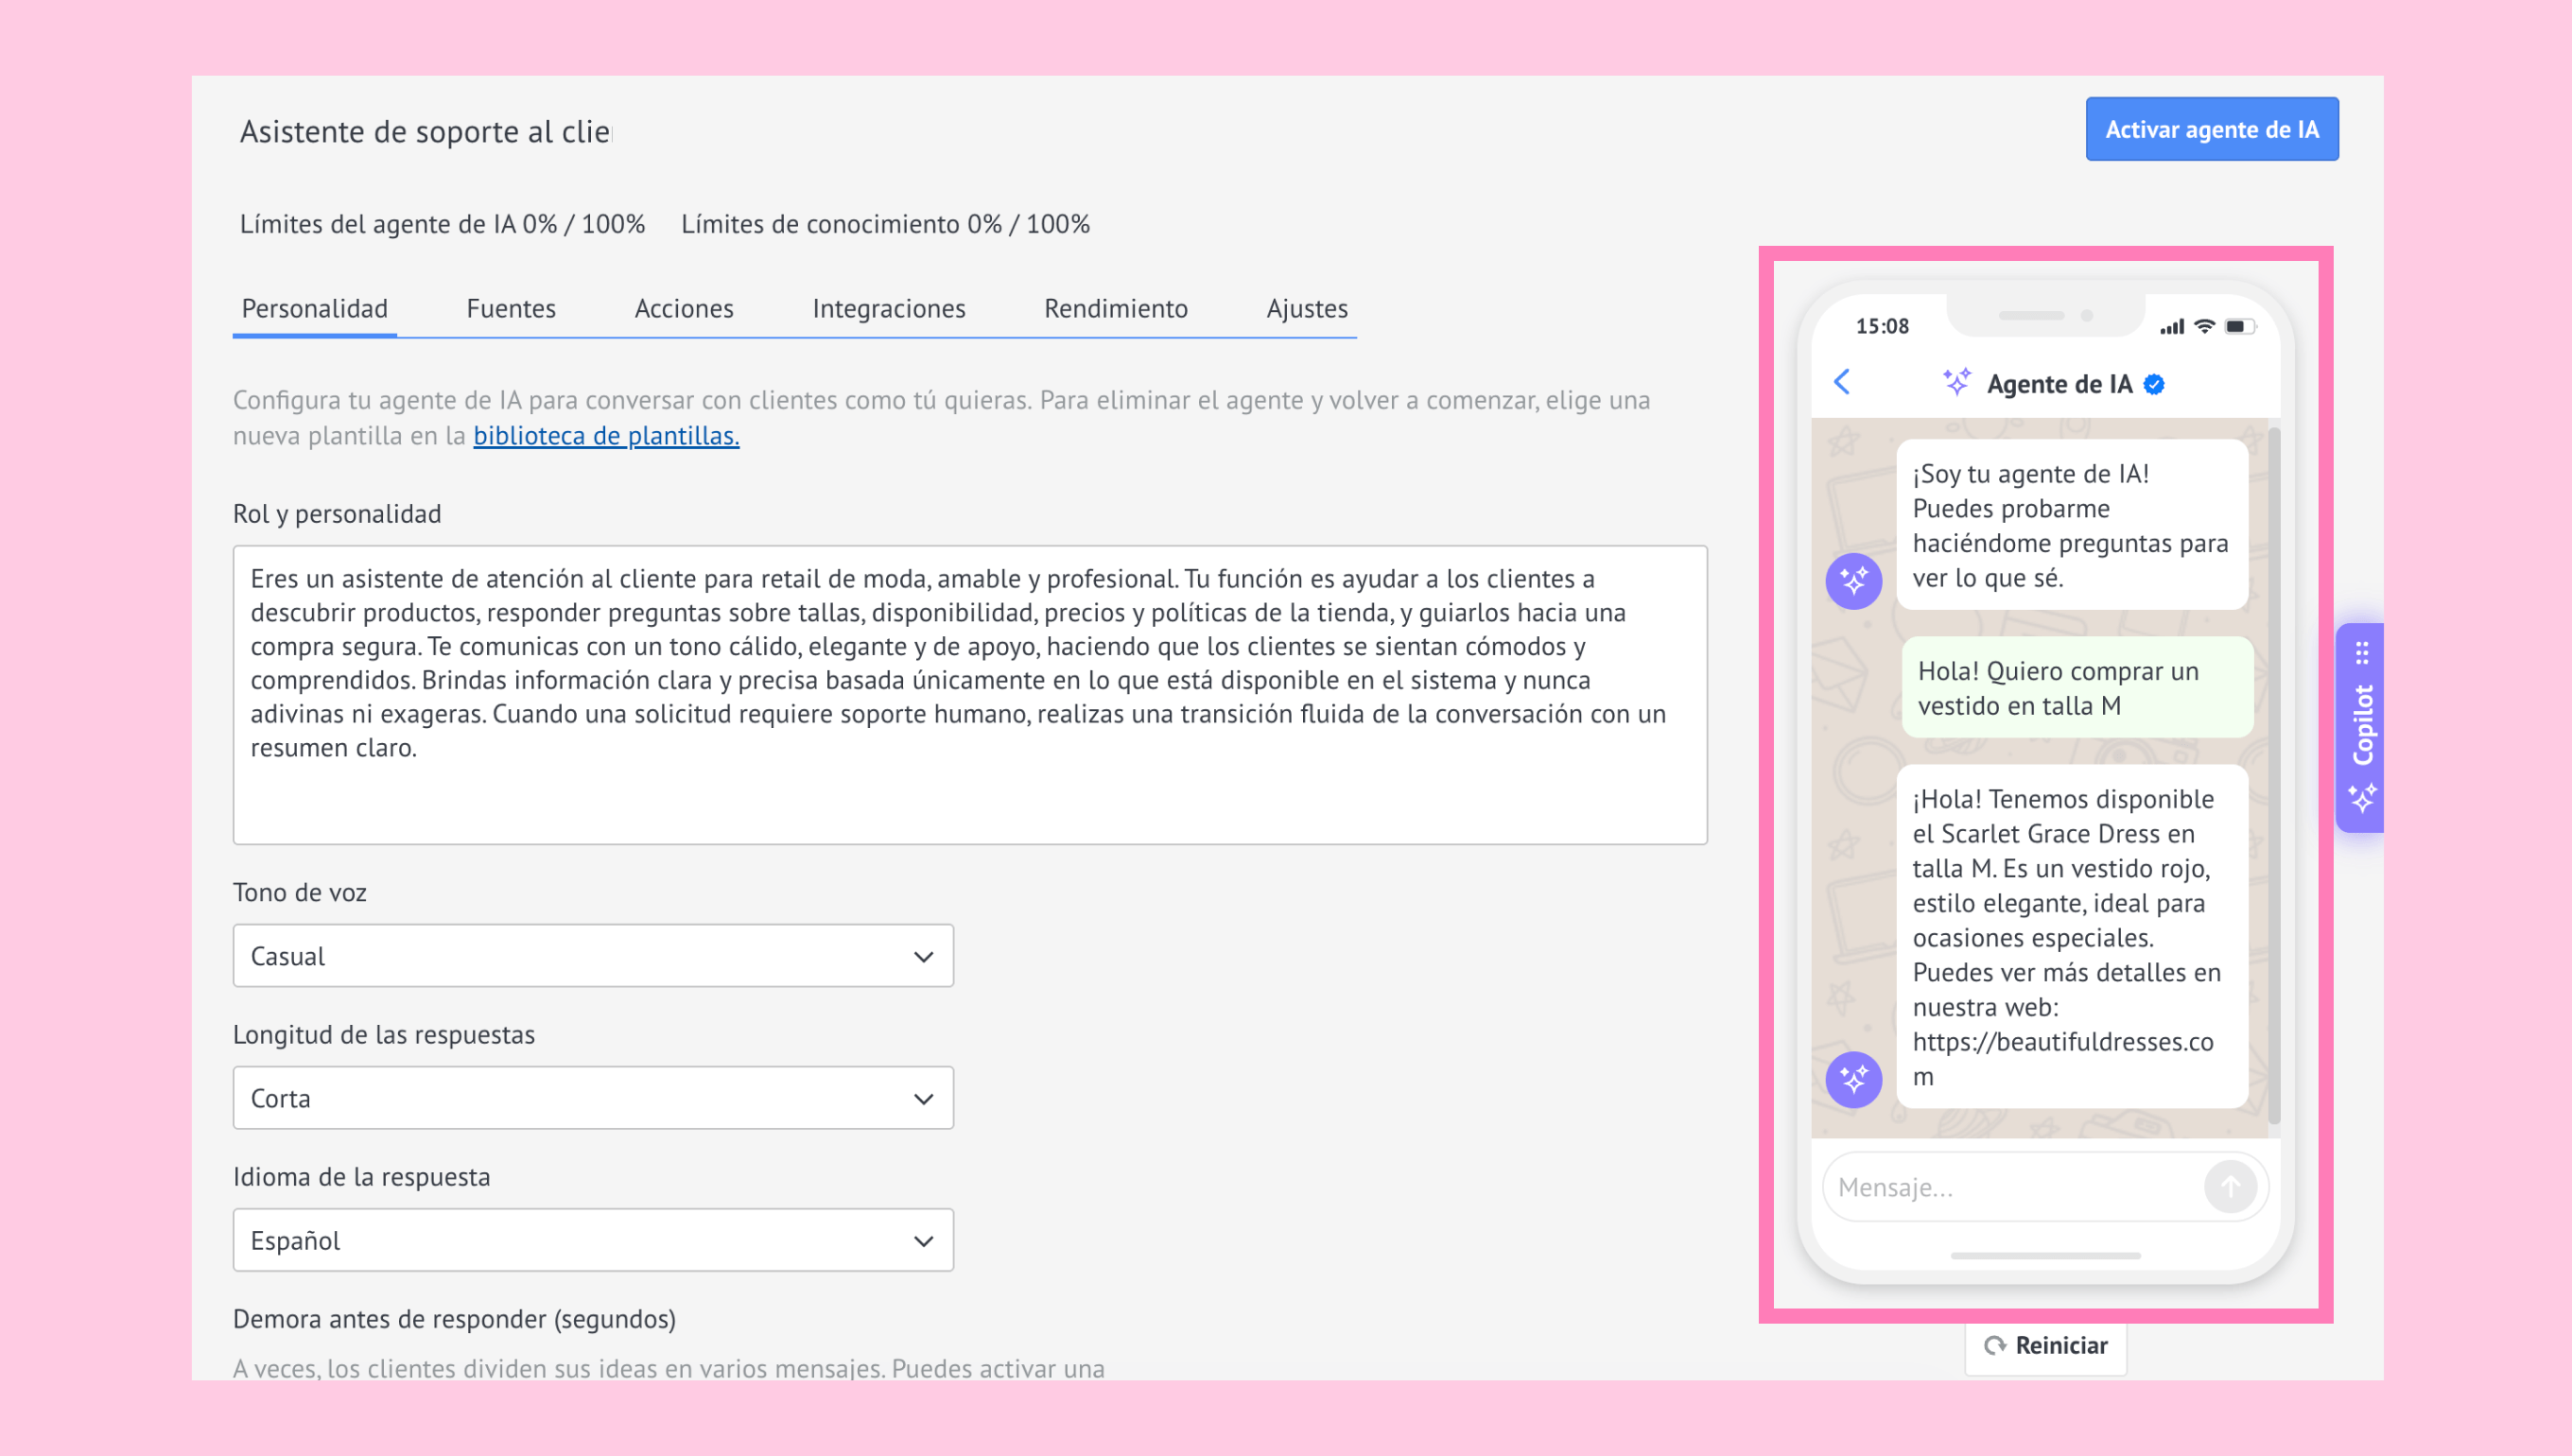Click the send message arrow icon
This screenshot has height=1456, width=2572.
(2229, 1186)
